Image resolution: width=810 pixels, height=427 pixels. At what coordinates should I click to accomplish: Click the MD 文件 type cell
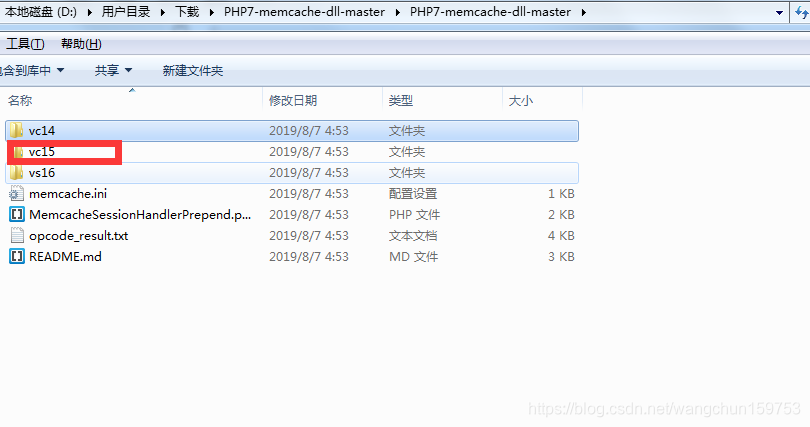413,257
